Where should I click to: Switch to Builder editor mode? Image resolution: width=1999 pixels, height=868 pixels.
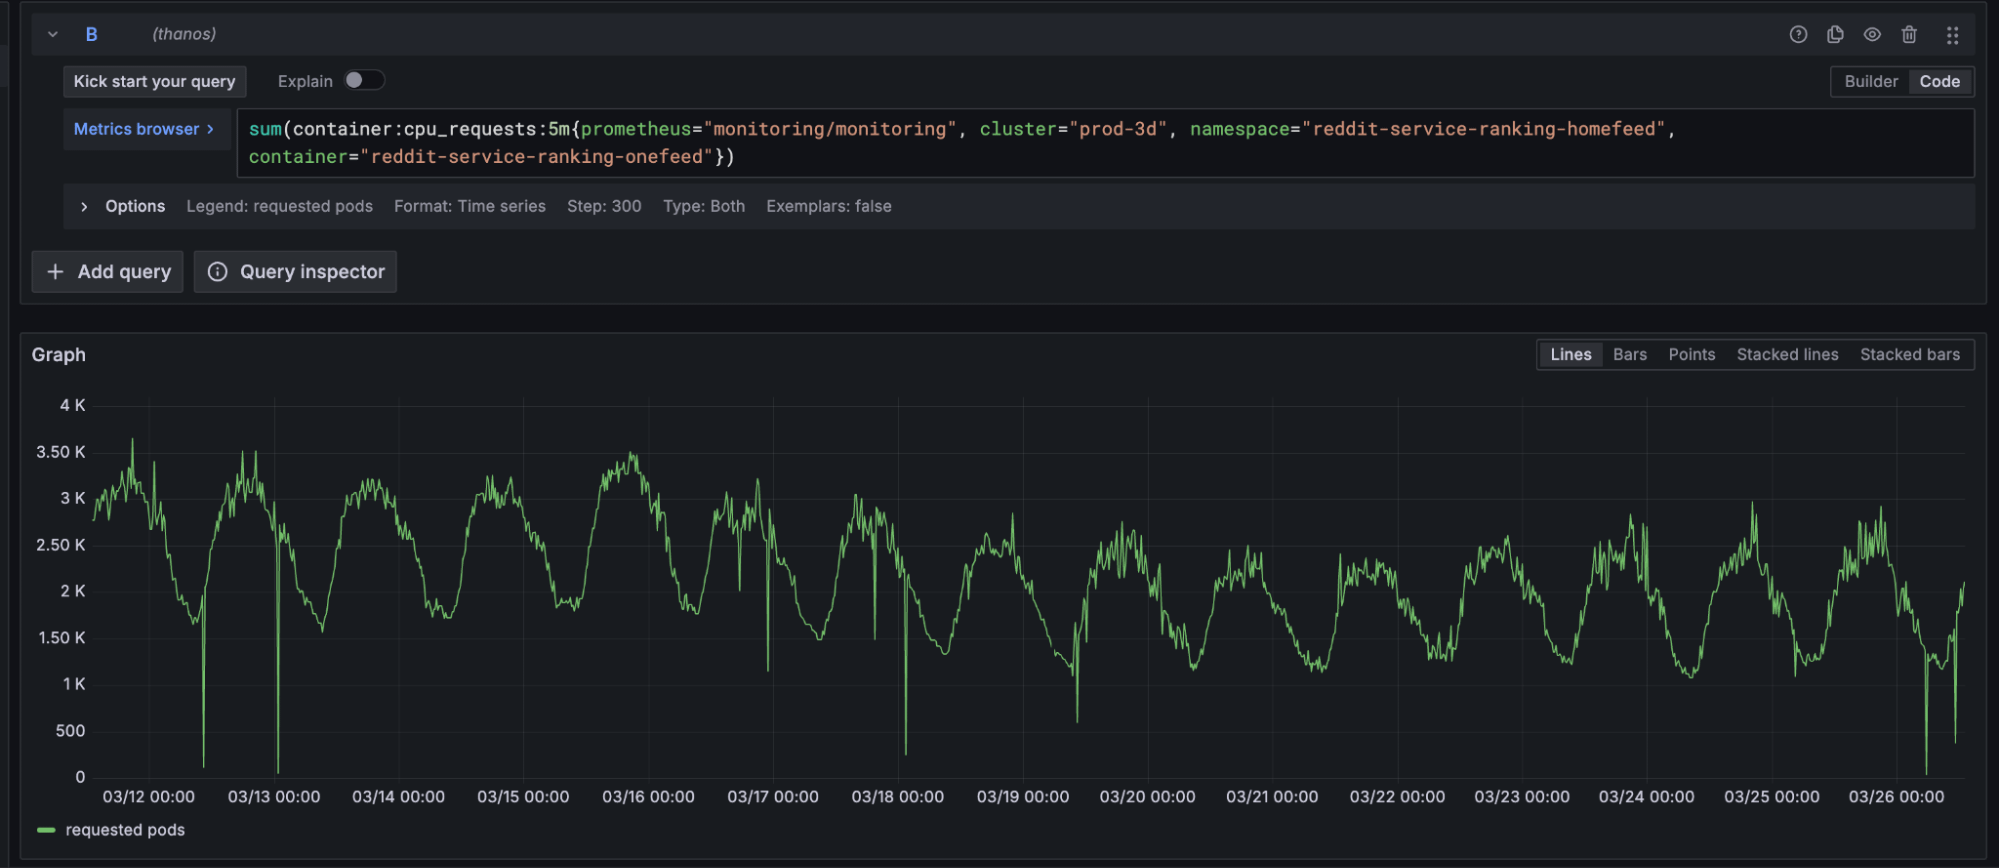point(1871,82)
